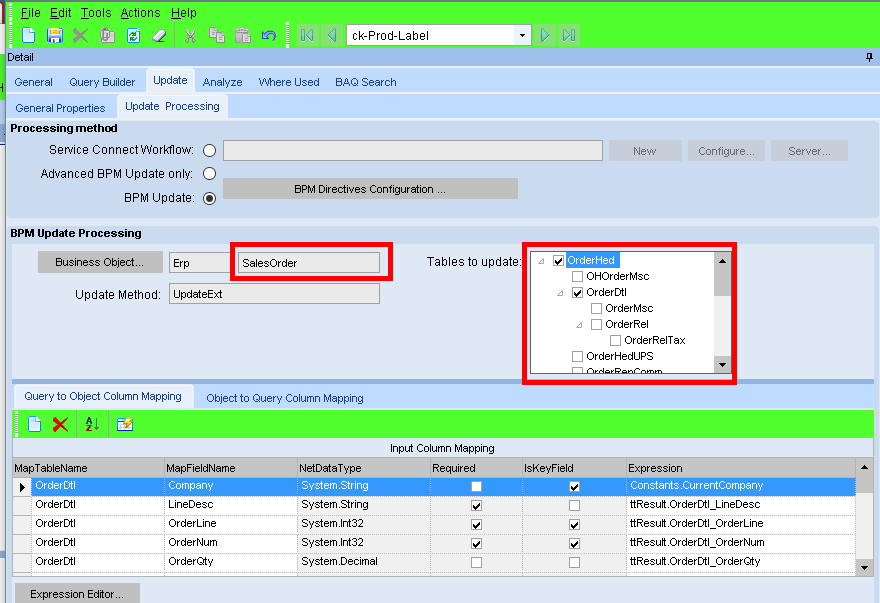Screen dimensions: 880x603
Task: Click the Cut scissors icon
Action: [x=189, y=35]
